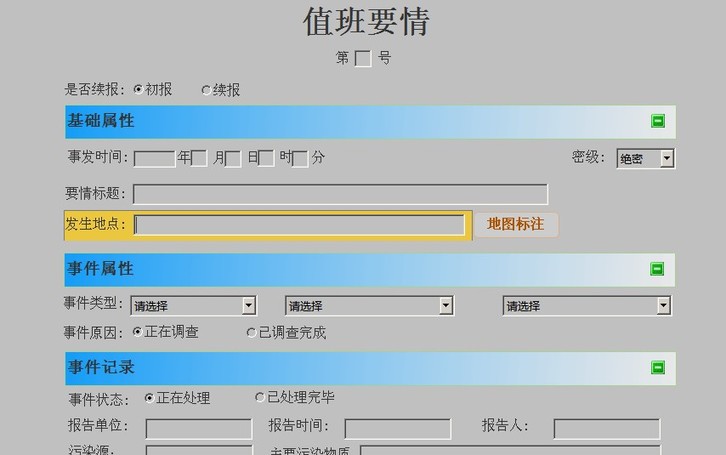Open the rightmost 事件类型 dropdown
726x455 pixels.
point(663,306)
